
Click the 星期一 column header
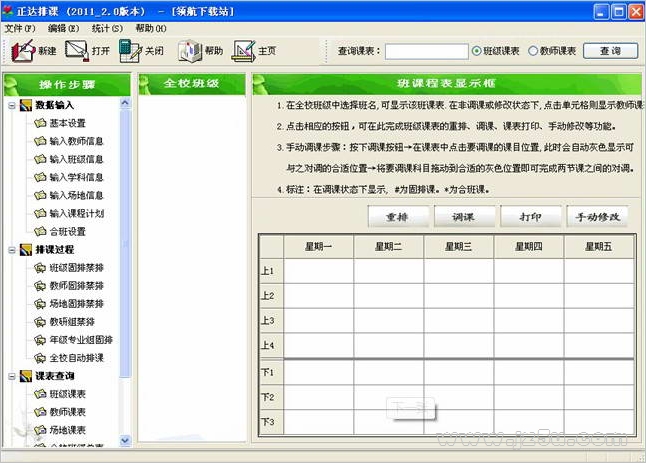[x=318, y=247]
